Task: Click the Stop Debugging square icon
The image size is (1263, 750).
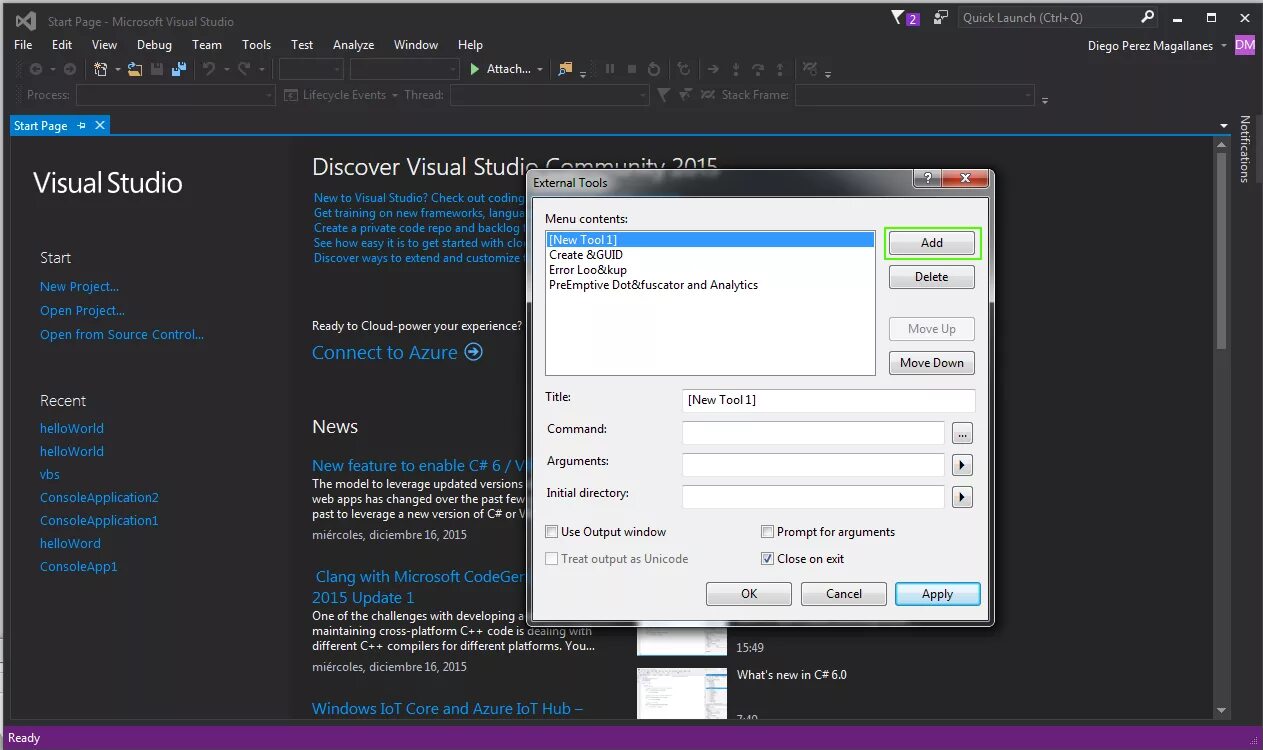Action: tap(632, 69)
